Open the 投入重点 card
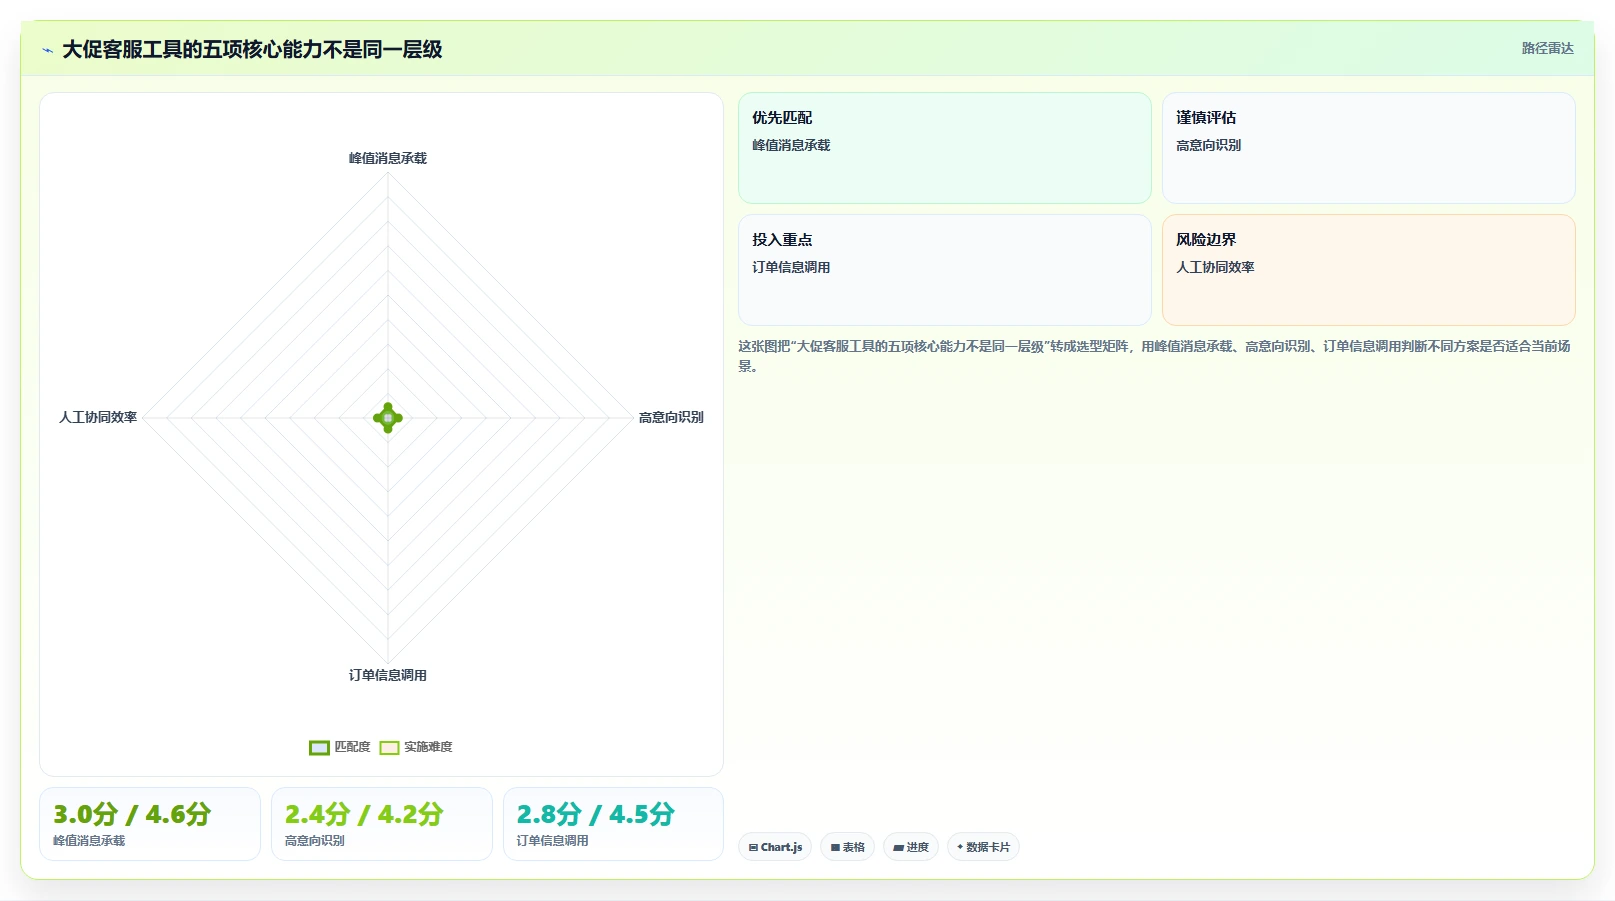Image resolution: width=1615 pixels, height=901 pixels. pyautogui.click(x=945, y=270)
